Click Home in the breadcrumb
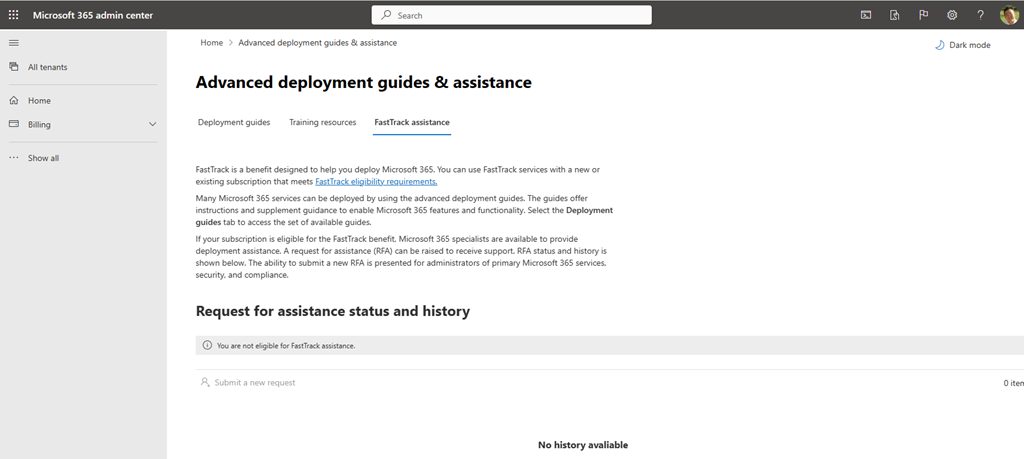Viewport: 1024px width, 459px height. tap(211, 43)
